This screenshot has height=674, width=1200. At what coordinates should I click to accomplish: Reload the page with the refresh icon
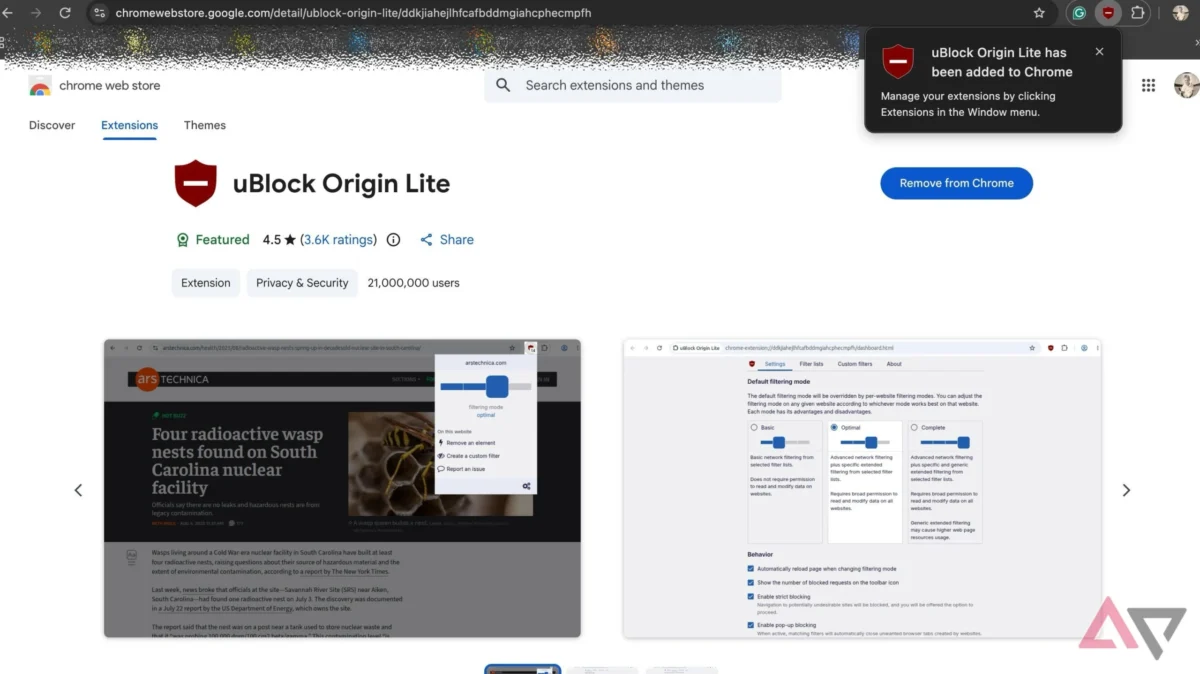coord(66,13)
